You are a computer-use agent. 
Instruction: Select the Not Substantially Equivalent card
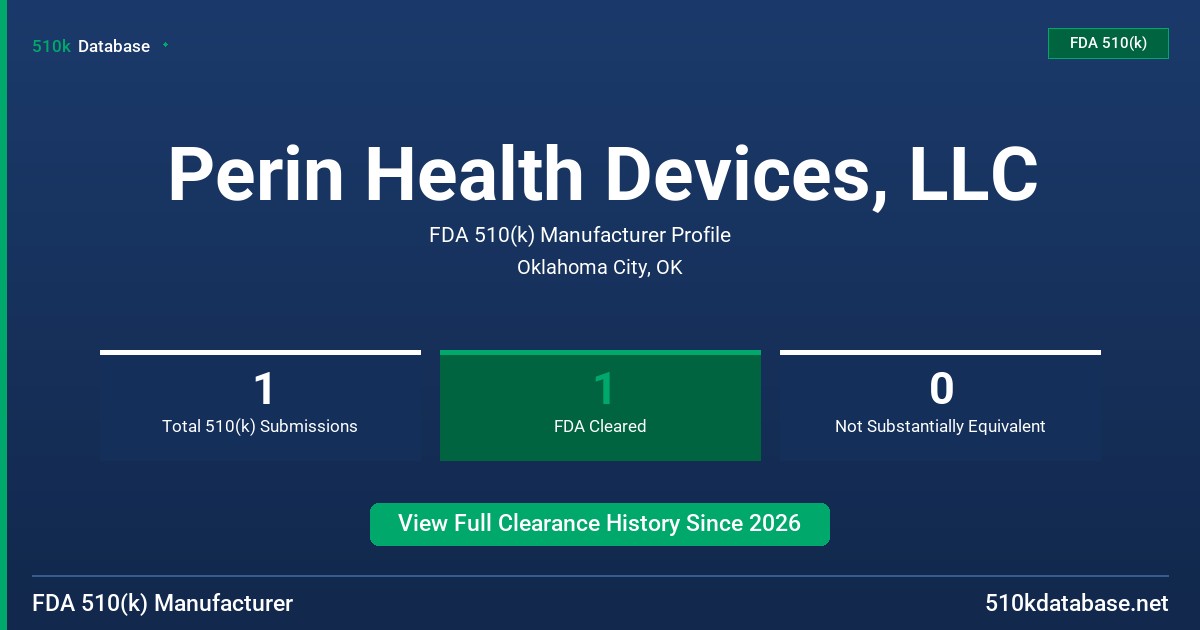tap(940, 405)
